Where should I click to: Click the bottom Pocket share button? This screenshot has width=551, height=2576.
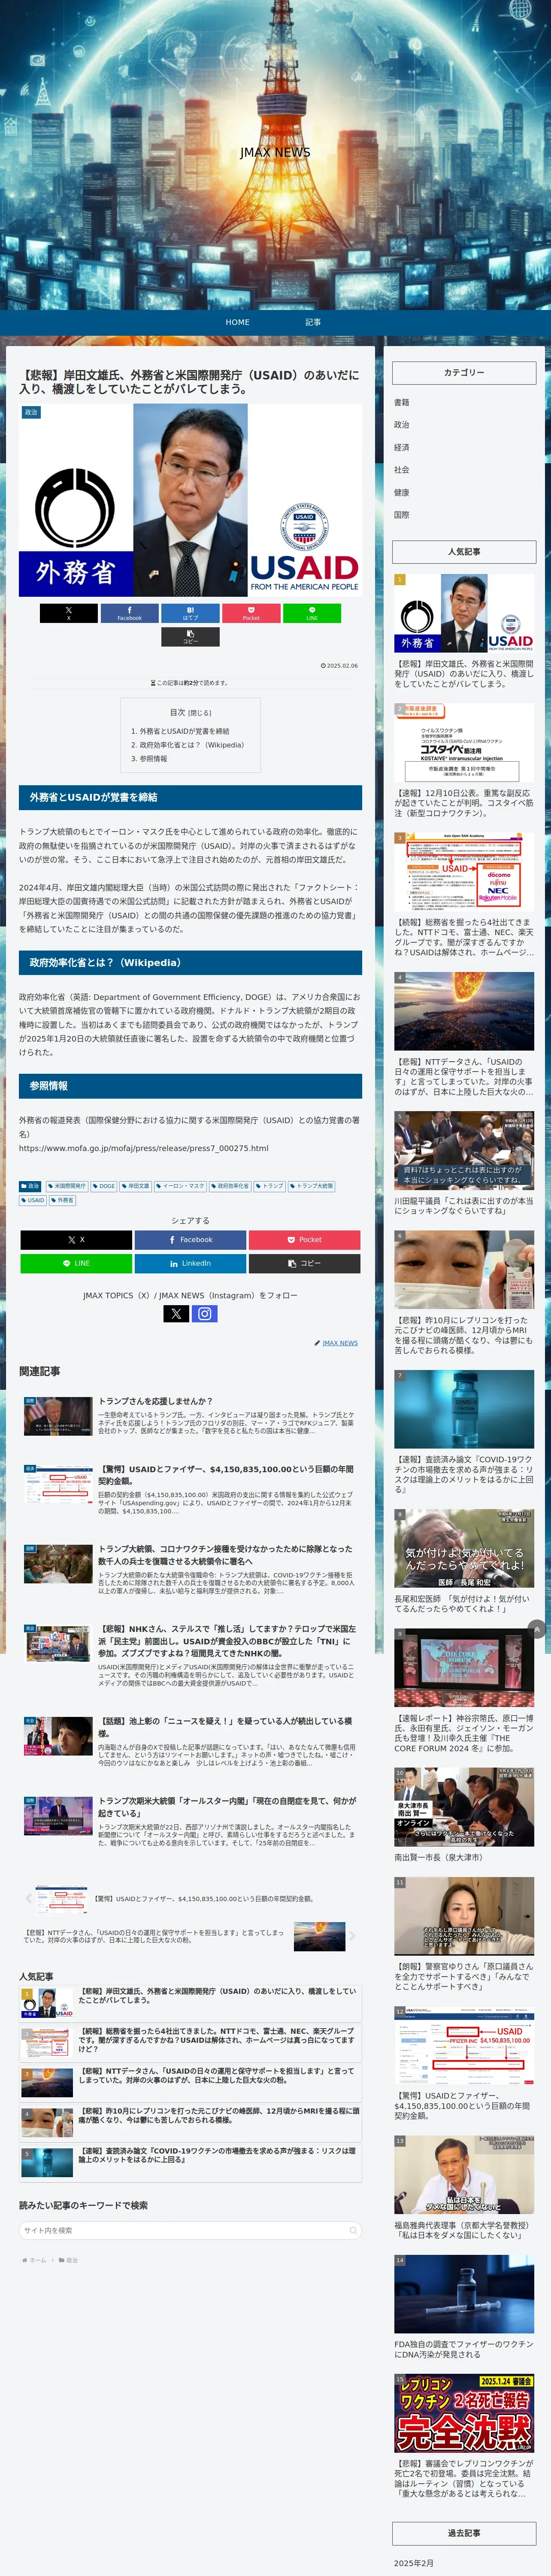pyautogui.click(x=304, y=1239)
